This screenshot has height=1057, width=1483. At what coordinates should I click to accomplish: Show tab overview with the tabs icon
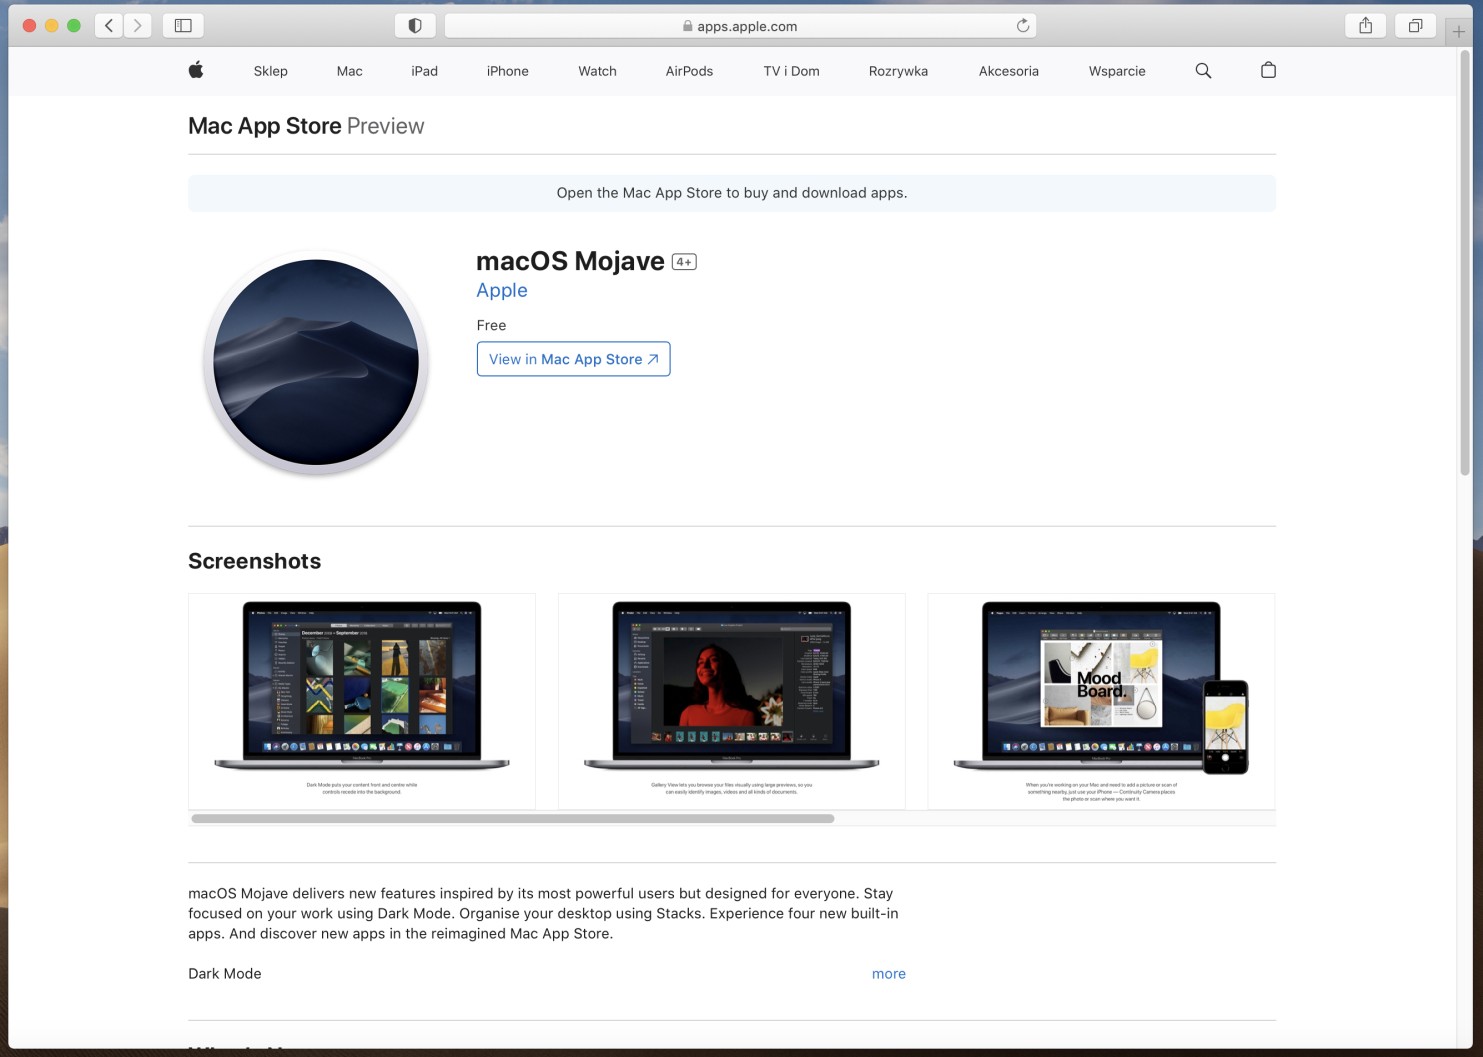(1415, 26)
